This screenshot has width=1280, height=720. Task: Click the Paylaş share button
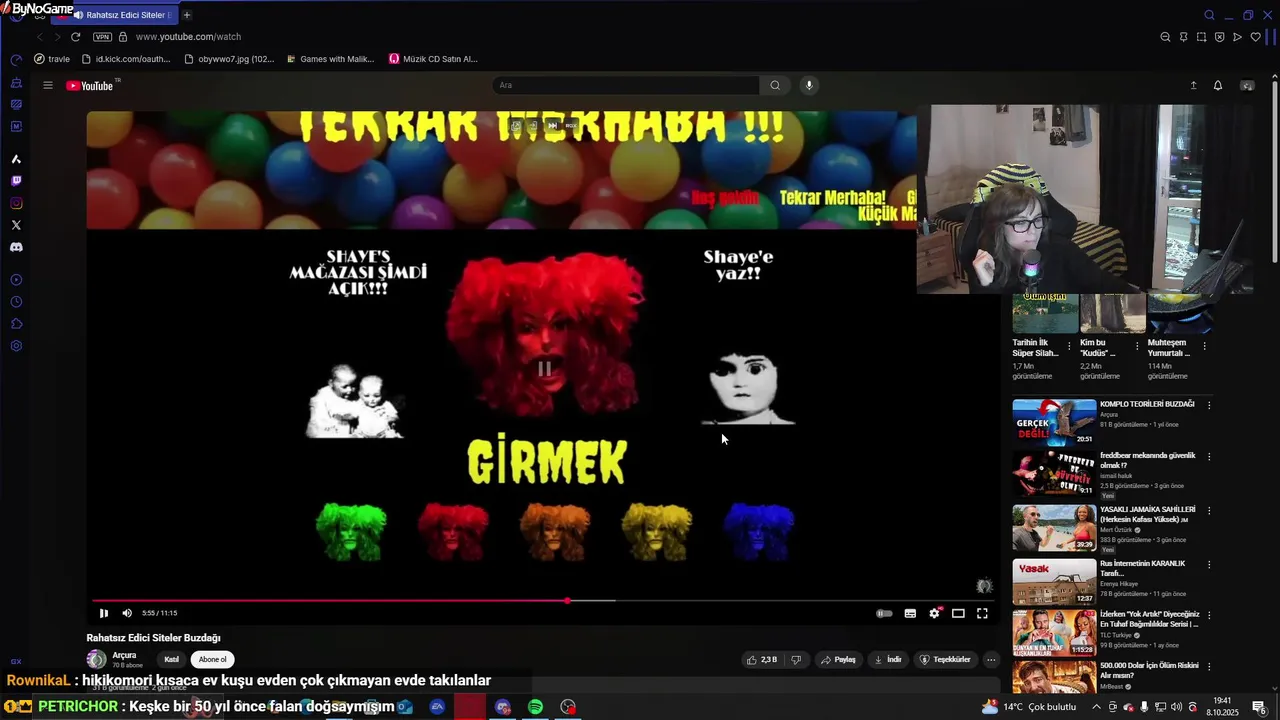839,660
